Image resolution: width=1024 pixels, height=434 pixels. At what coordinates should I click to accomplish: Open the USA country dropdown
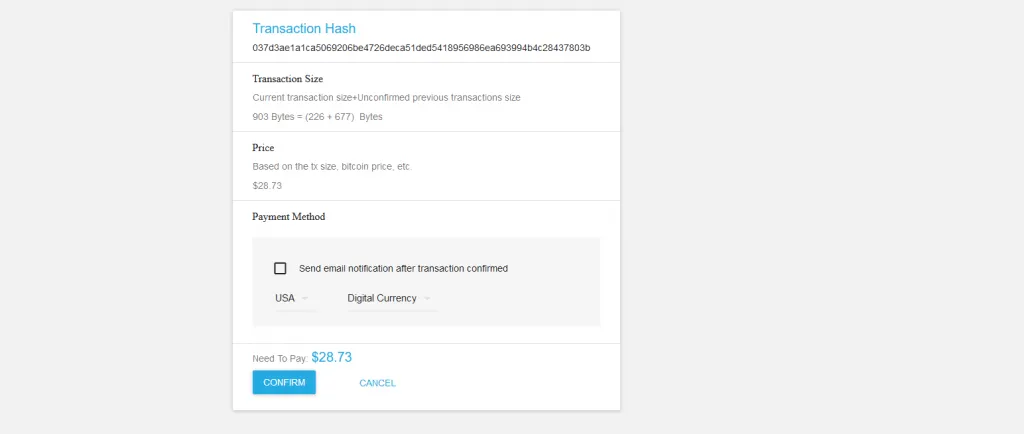285,298
